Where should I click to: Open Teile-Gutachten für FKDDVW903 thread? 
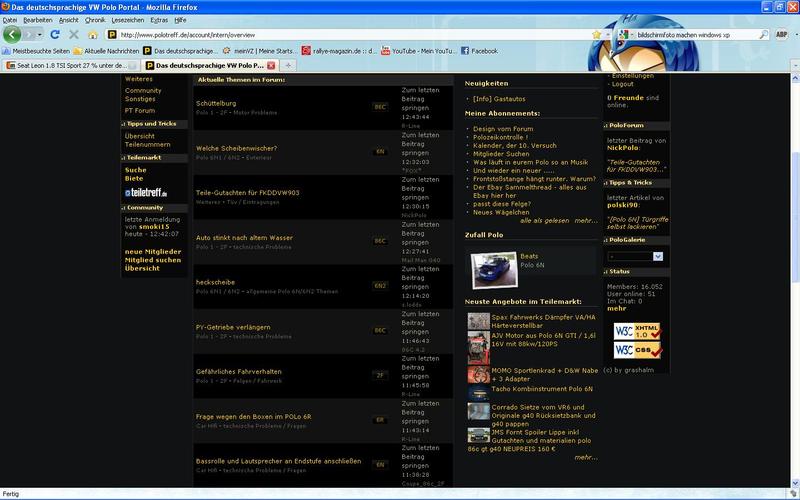coord(247,193)
